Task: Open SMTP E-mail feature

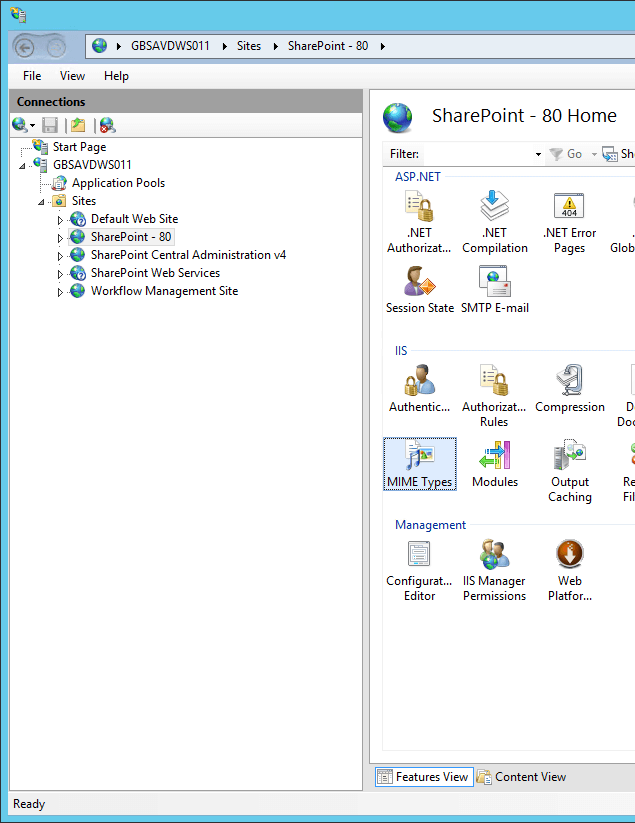Action: coord(495,290)
